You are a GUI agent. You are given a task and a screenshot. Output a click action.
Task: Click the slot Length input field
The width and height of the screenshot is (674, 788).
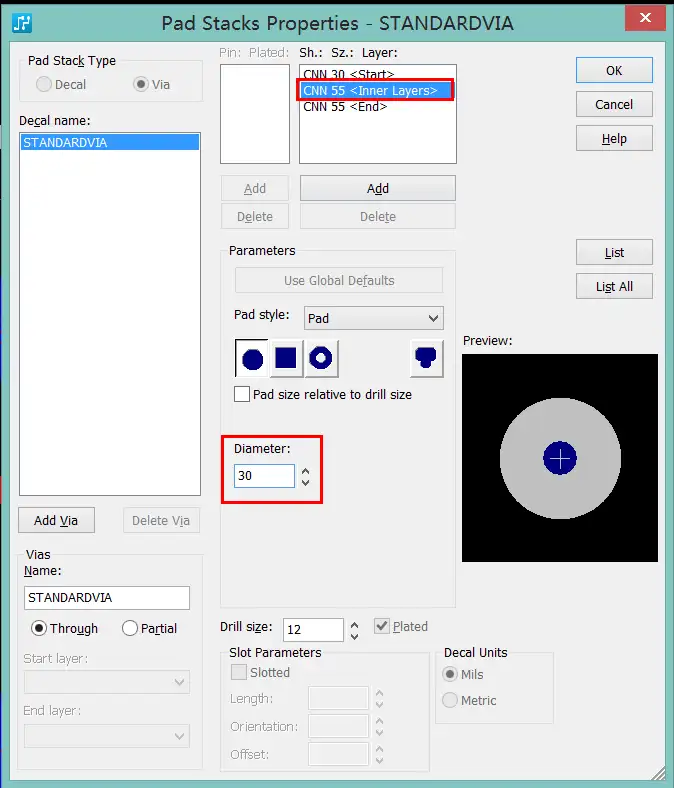point(338,699)
